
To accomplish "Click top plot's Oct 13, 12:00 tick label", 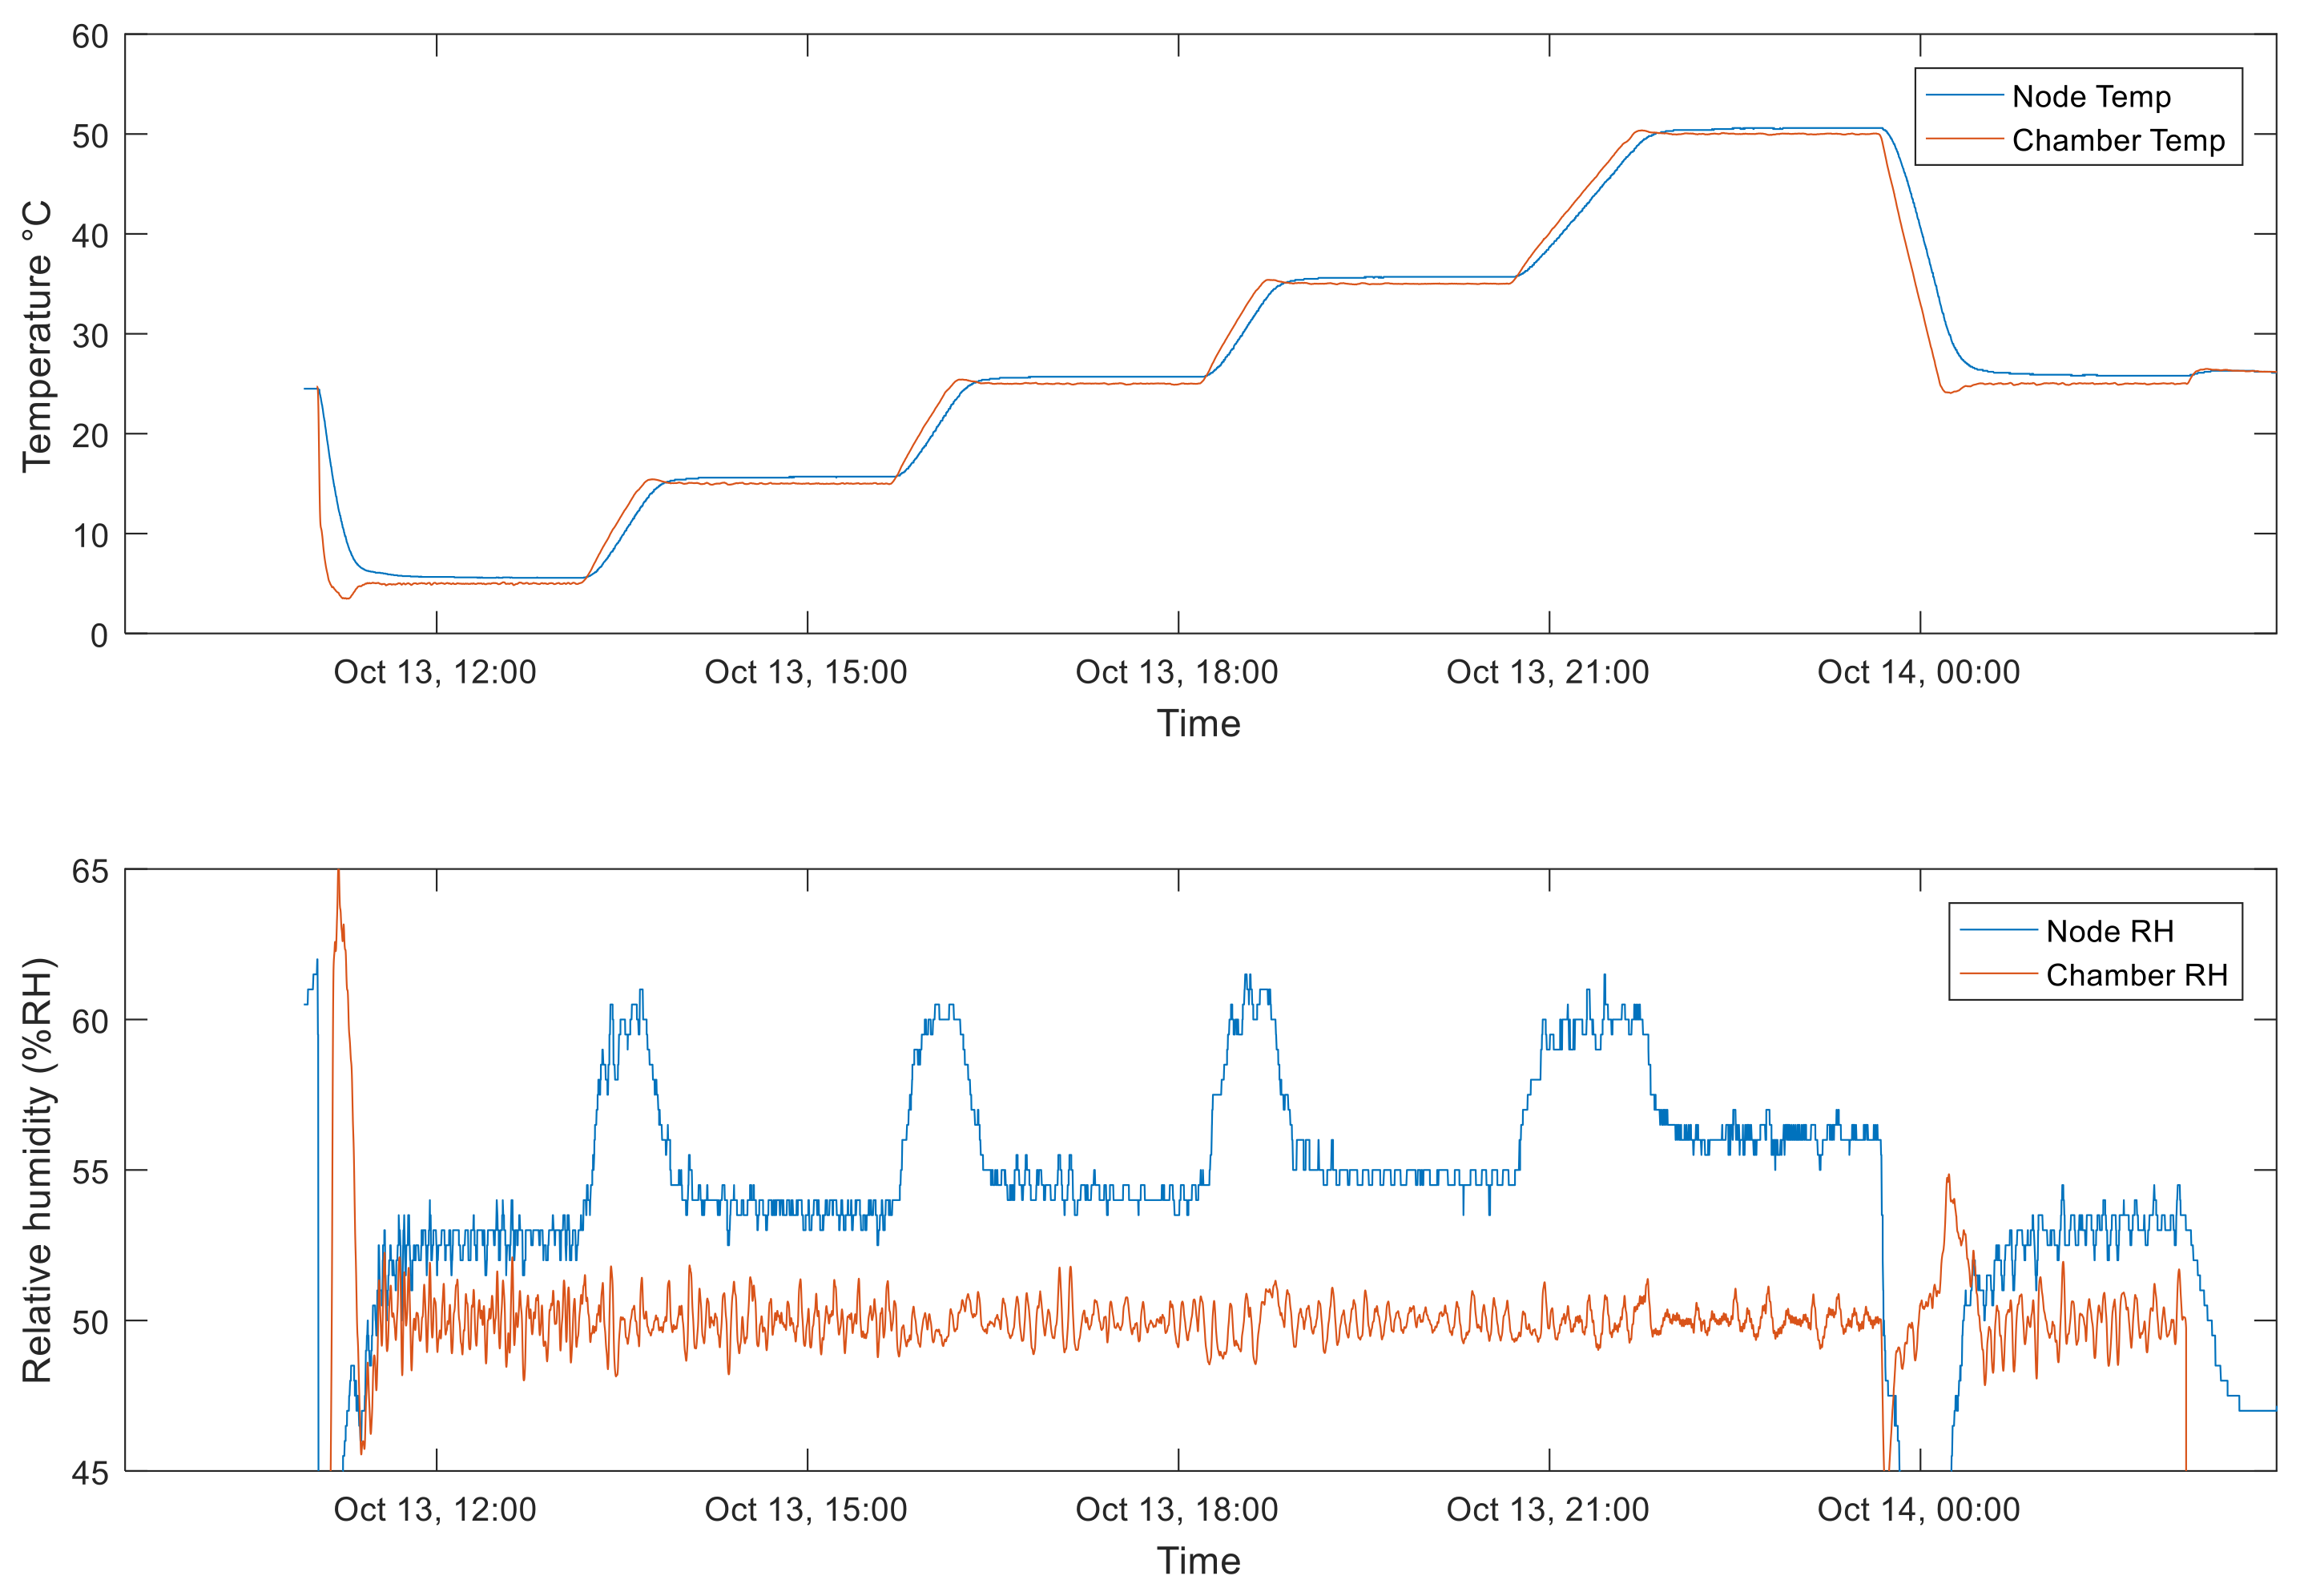I will click(435, 672).
